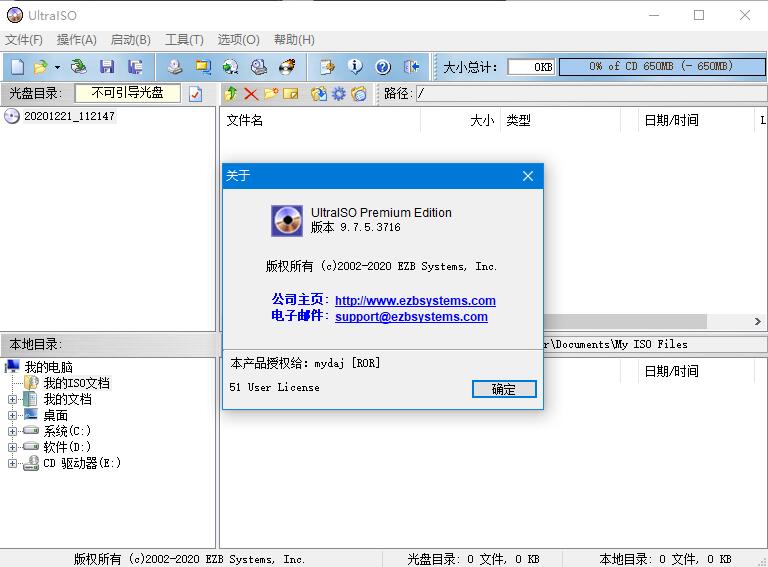768x567 pixels.
Task: Select the CD 驱动器(E:) drive label
Action: [x=82, y=463]
